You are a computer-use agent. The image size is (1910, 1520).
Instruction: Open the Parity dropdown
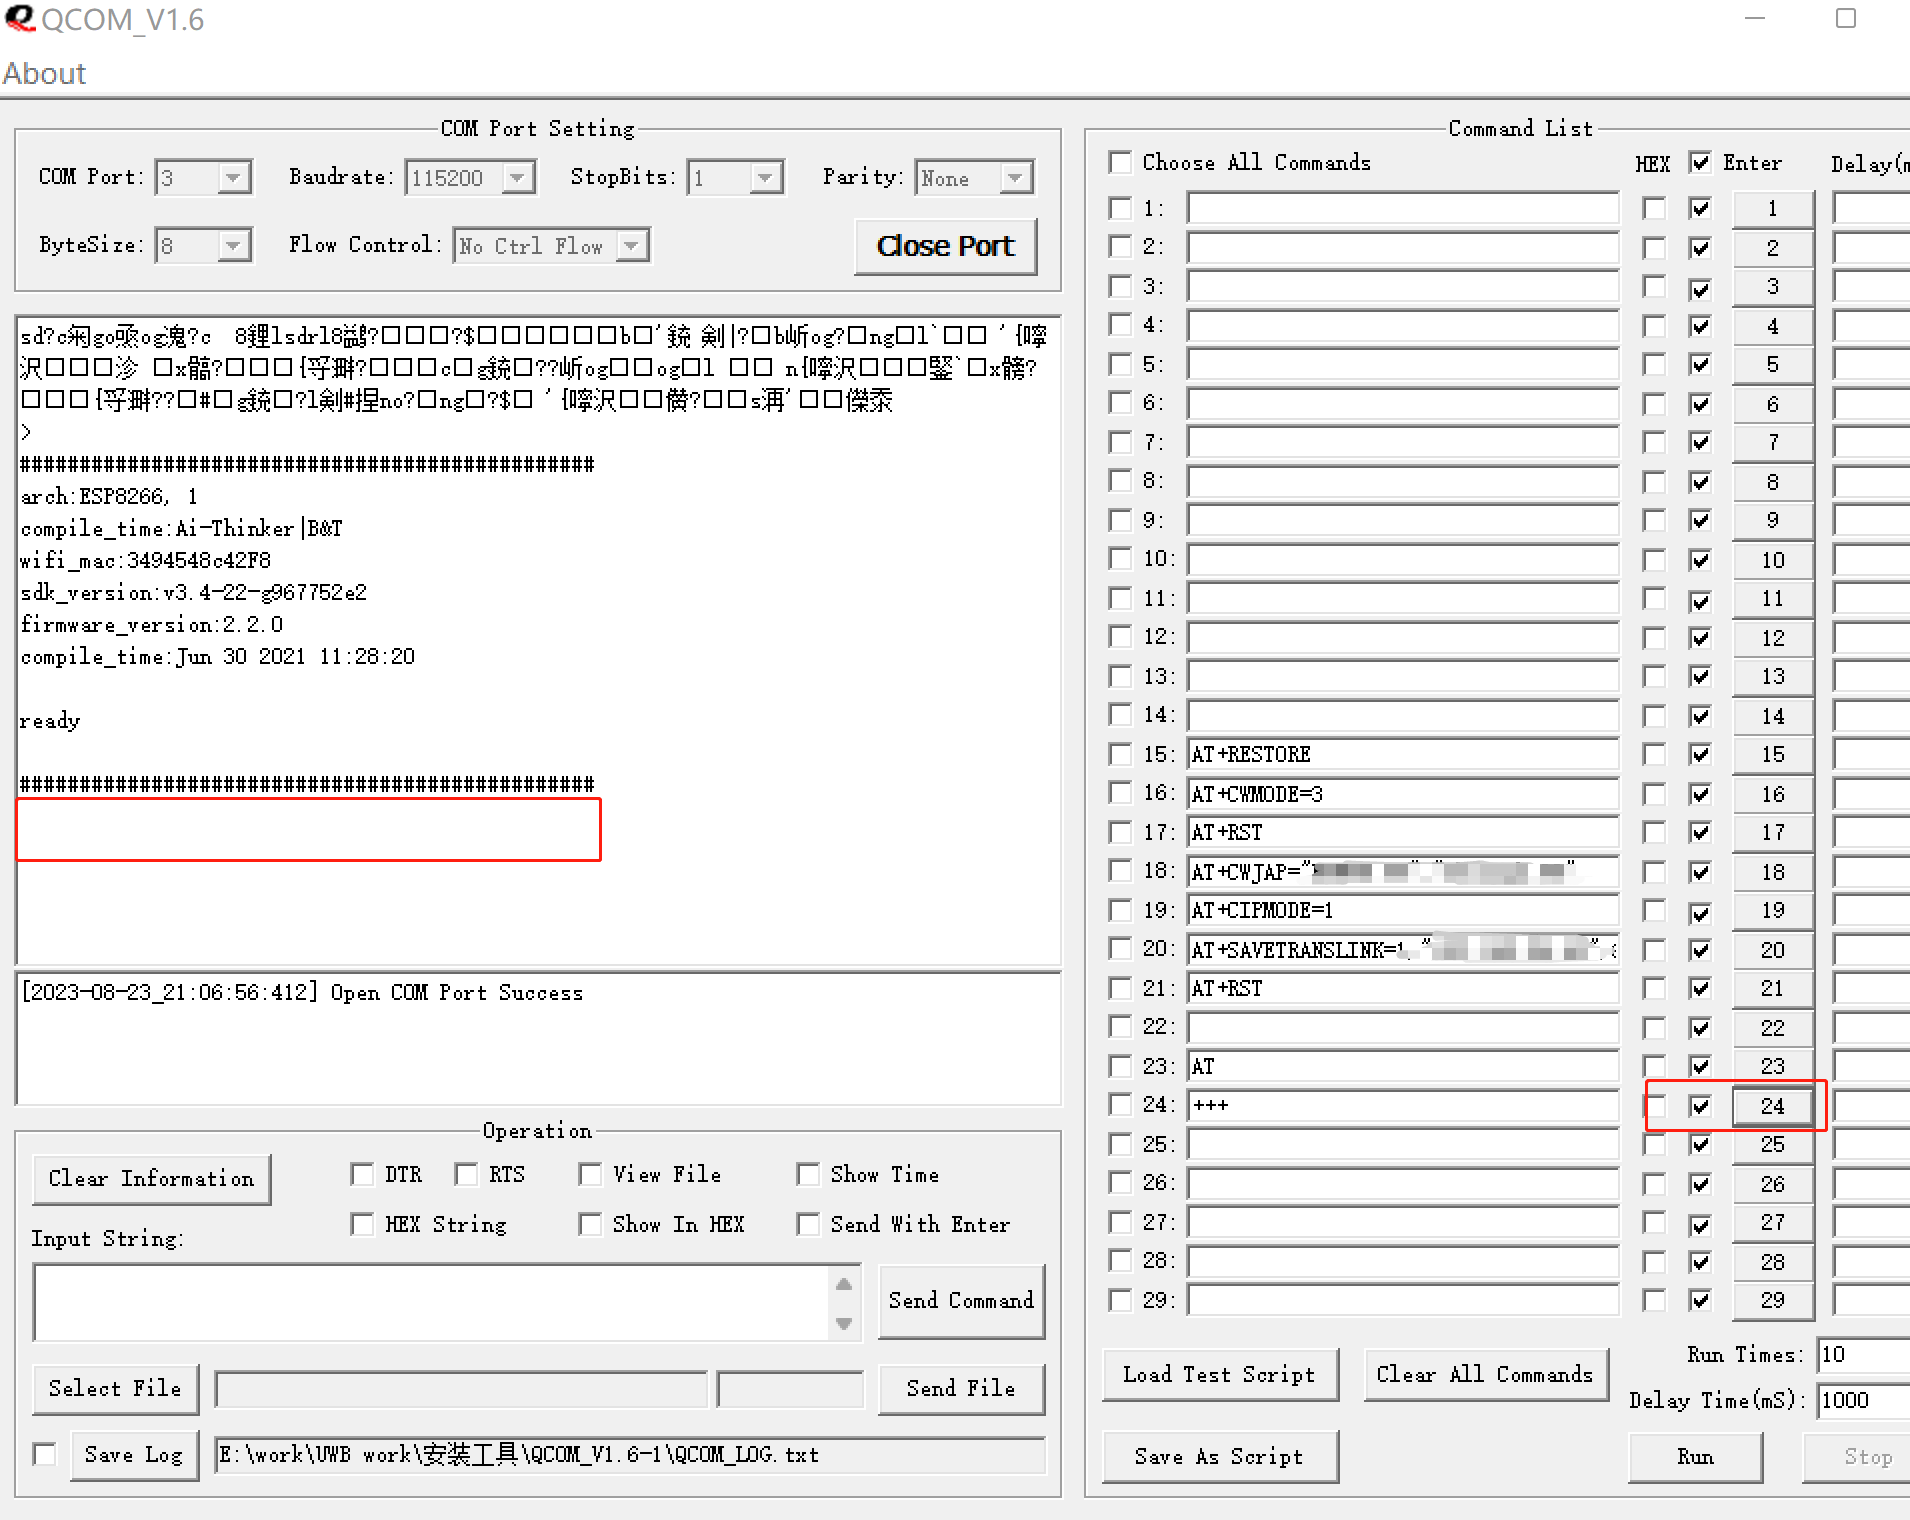1015,178
